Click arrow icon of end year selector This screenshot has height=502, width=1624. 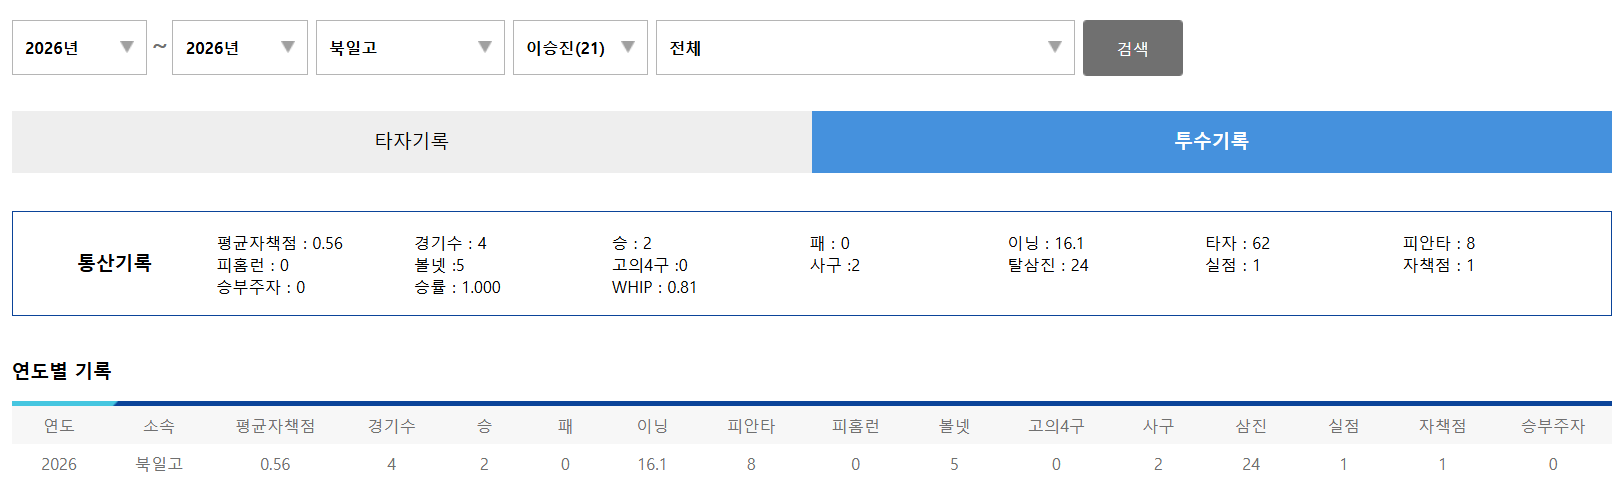[x=288, y=47]
